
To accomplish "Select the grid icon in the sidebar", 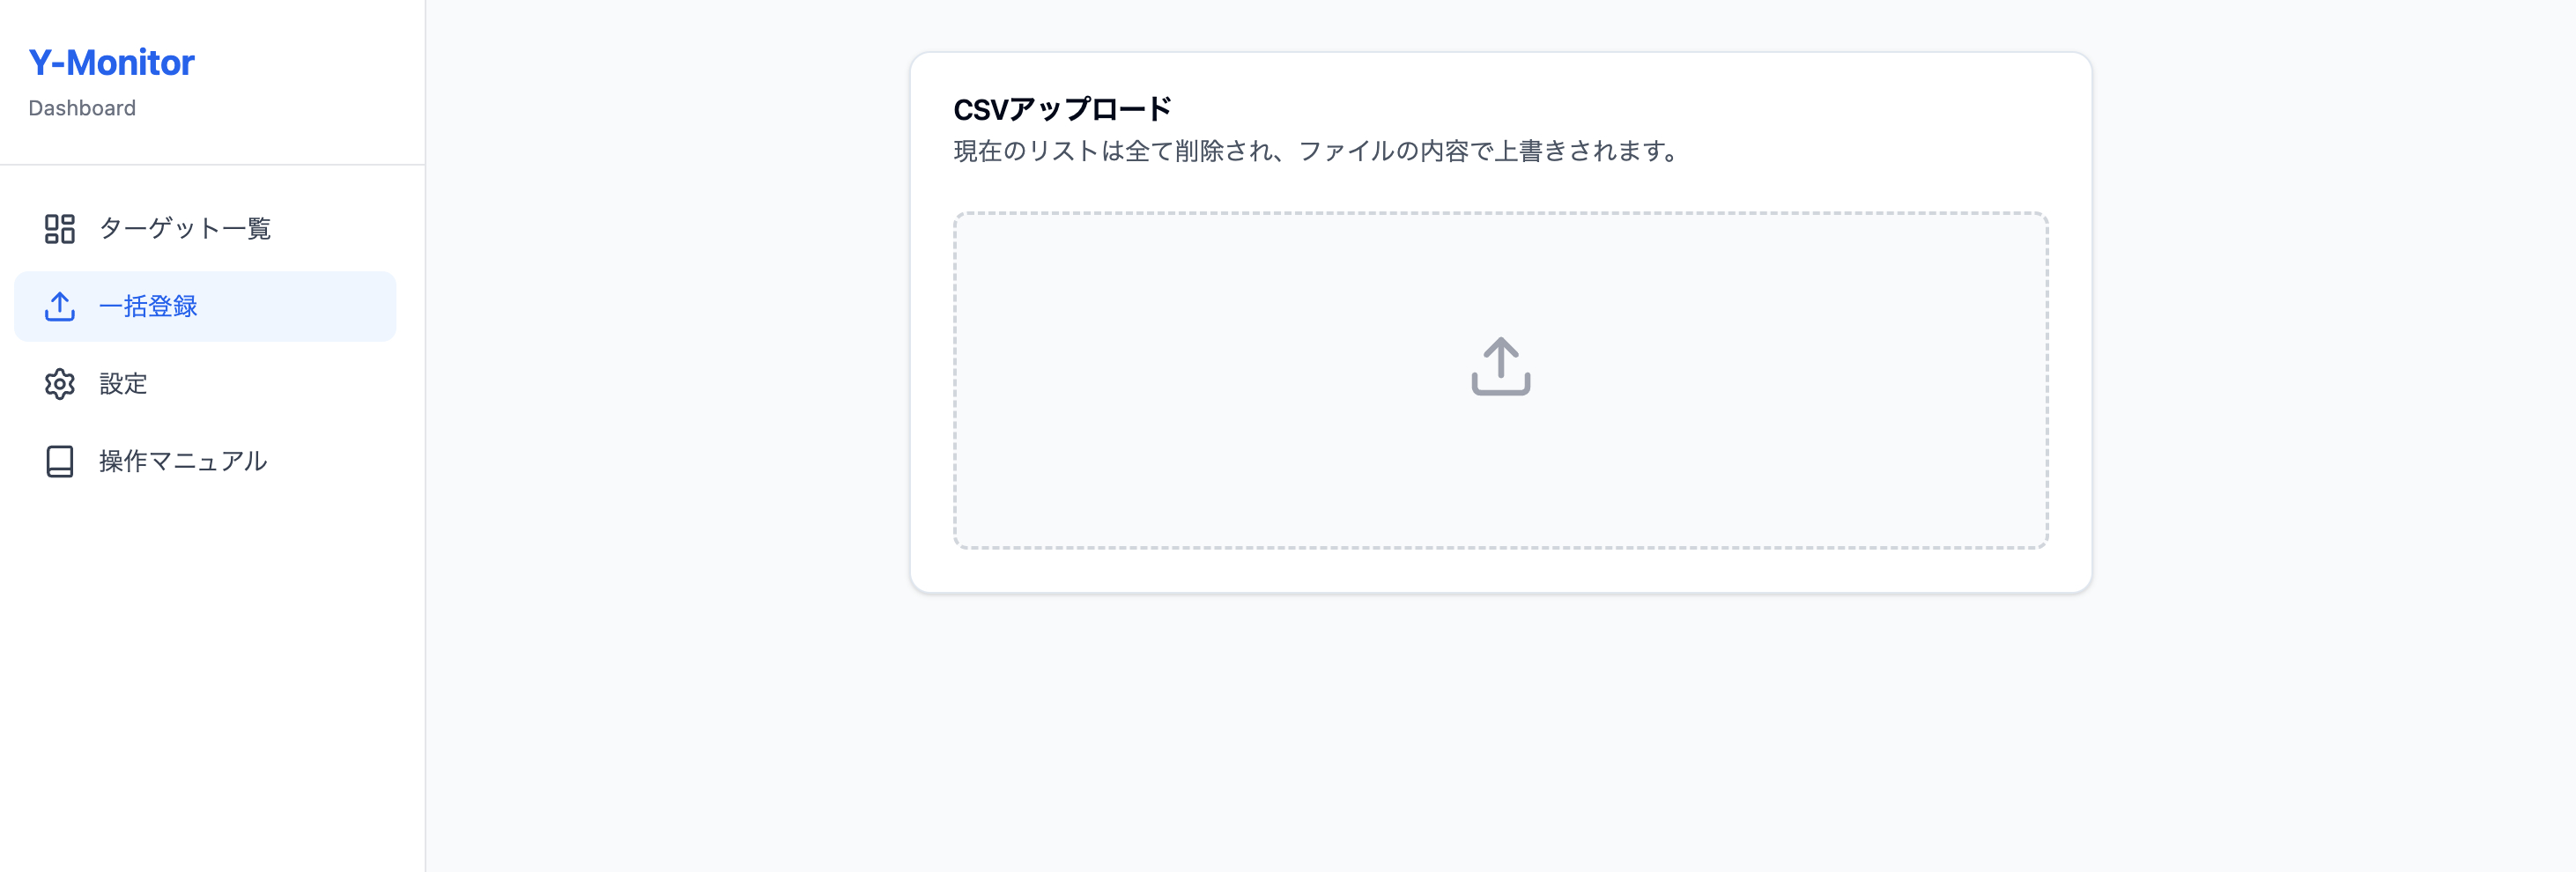I will (x=60, y=229).
